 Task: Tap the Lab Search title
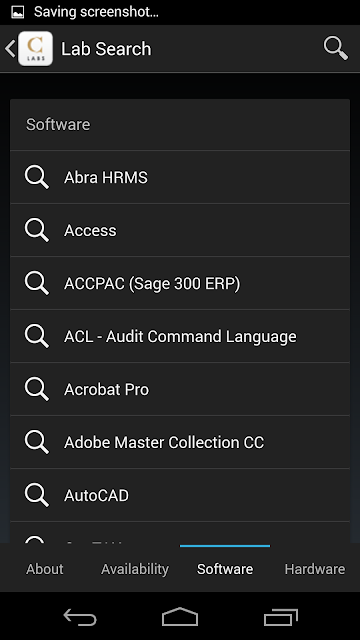[x=106, y=49]
